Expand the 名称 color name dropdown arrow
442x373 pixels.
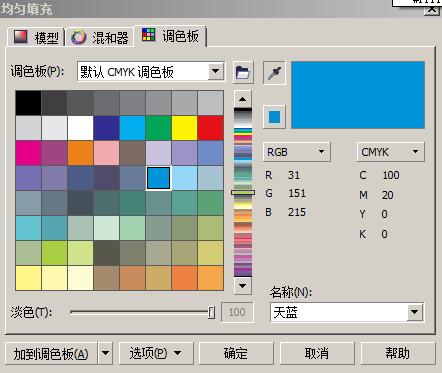click(x=415, y=312)
